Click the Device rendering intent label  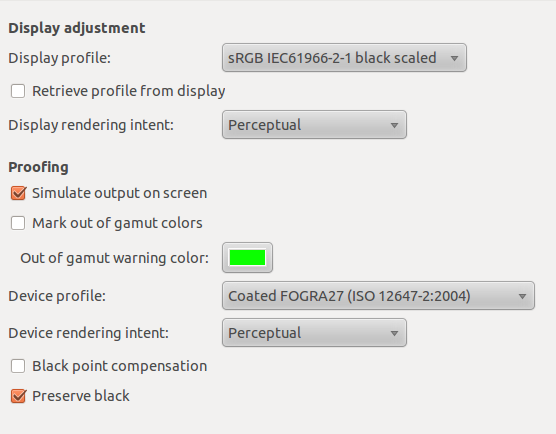coord(89,333)
